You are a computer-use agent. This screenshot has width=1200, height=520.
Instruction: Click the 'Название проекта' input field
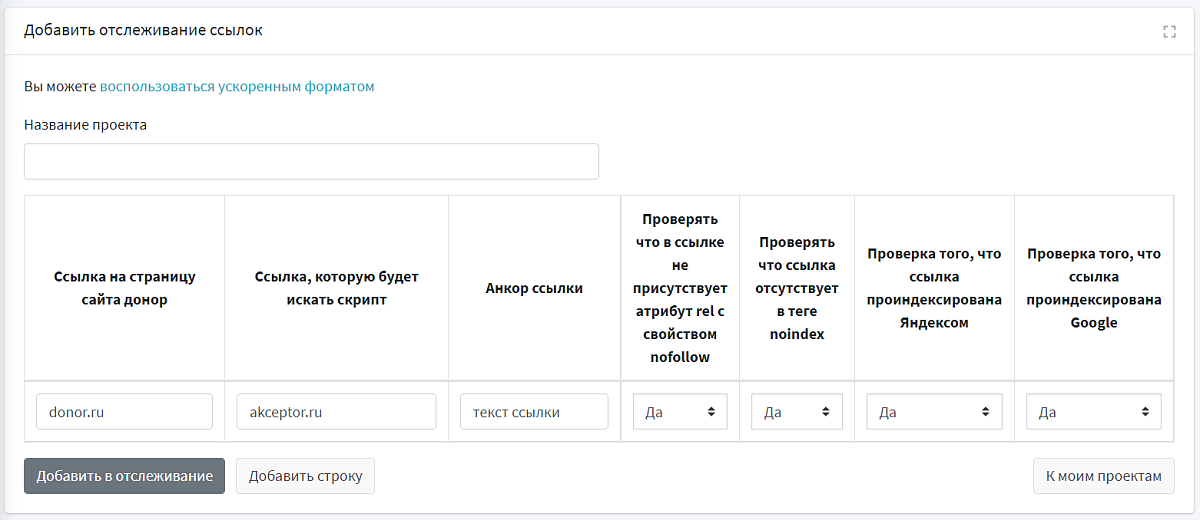tap(311, 162)
